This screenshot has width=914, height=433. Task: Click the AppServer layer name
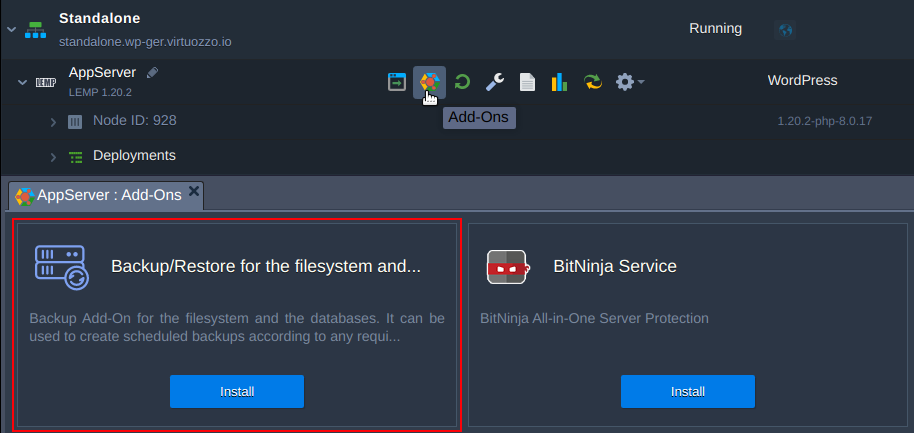[102, 72]
